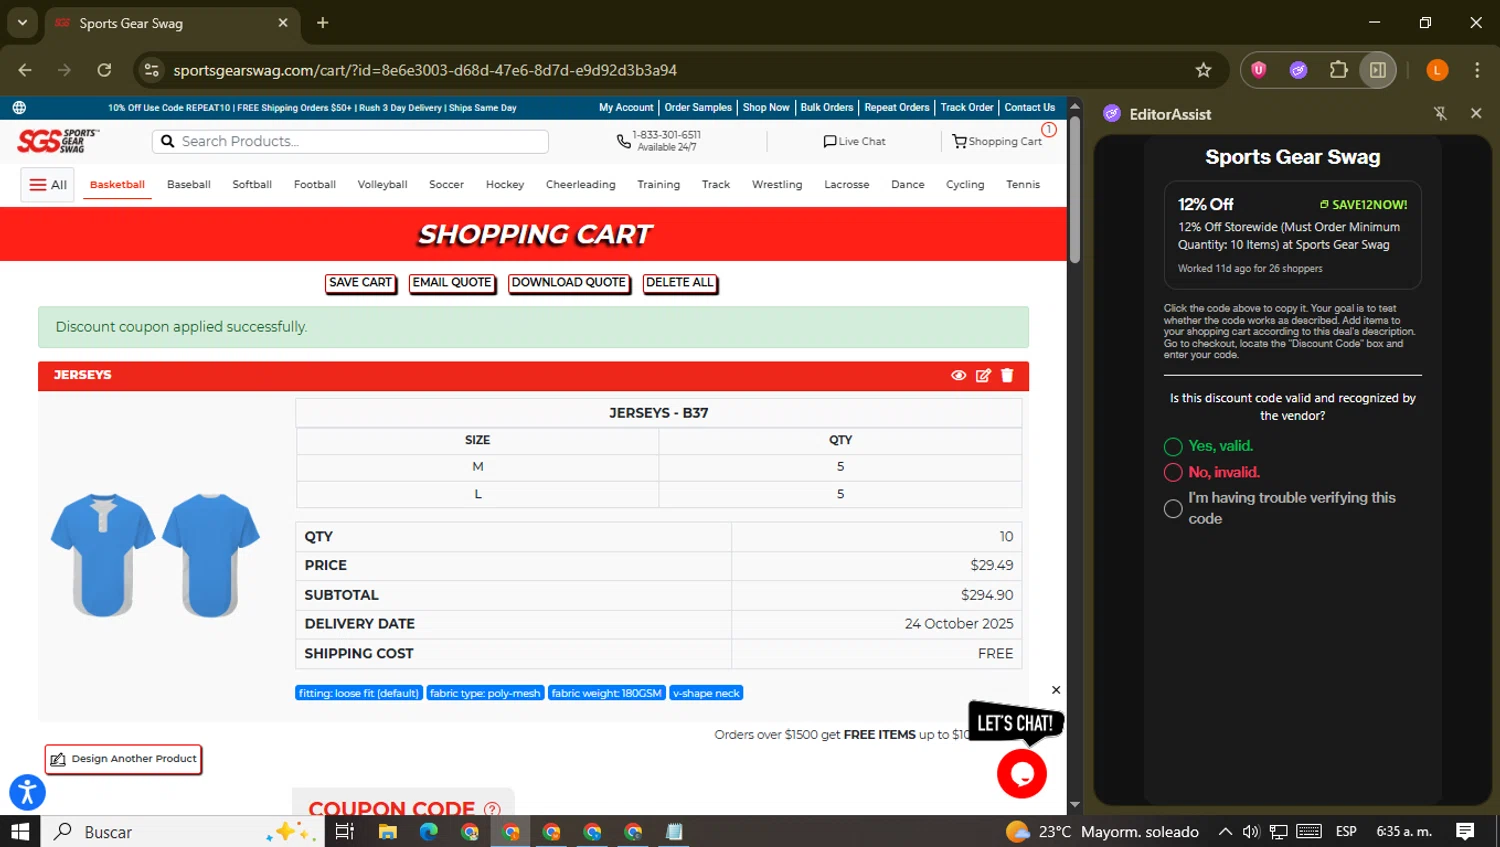Open the Volleyball category

pyautogui.click(x=382, y=185)
